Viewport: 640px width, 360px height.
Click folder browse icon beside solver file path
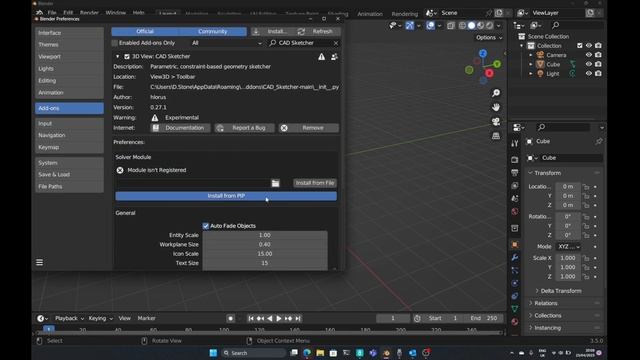tap(276, 183)
